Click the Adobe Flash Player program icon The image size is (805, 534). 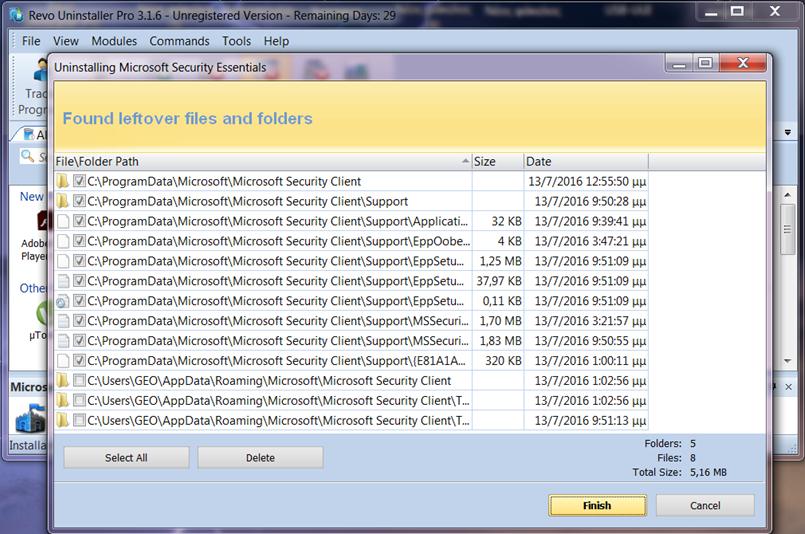(x=43, y=222)
